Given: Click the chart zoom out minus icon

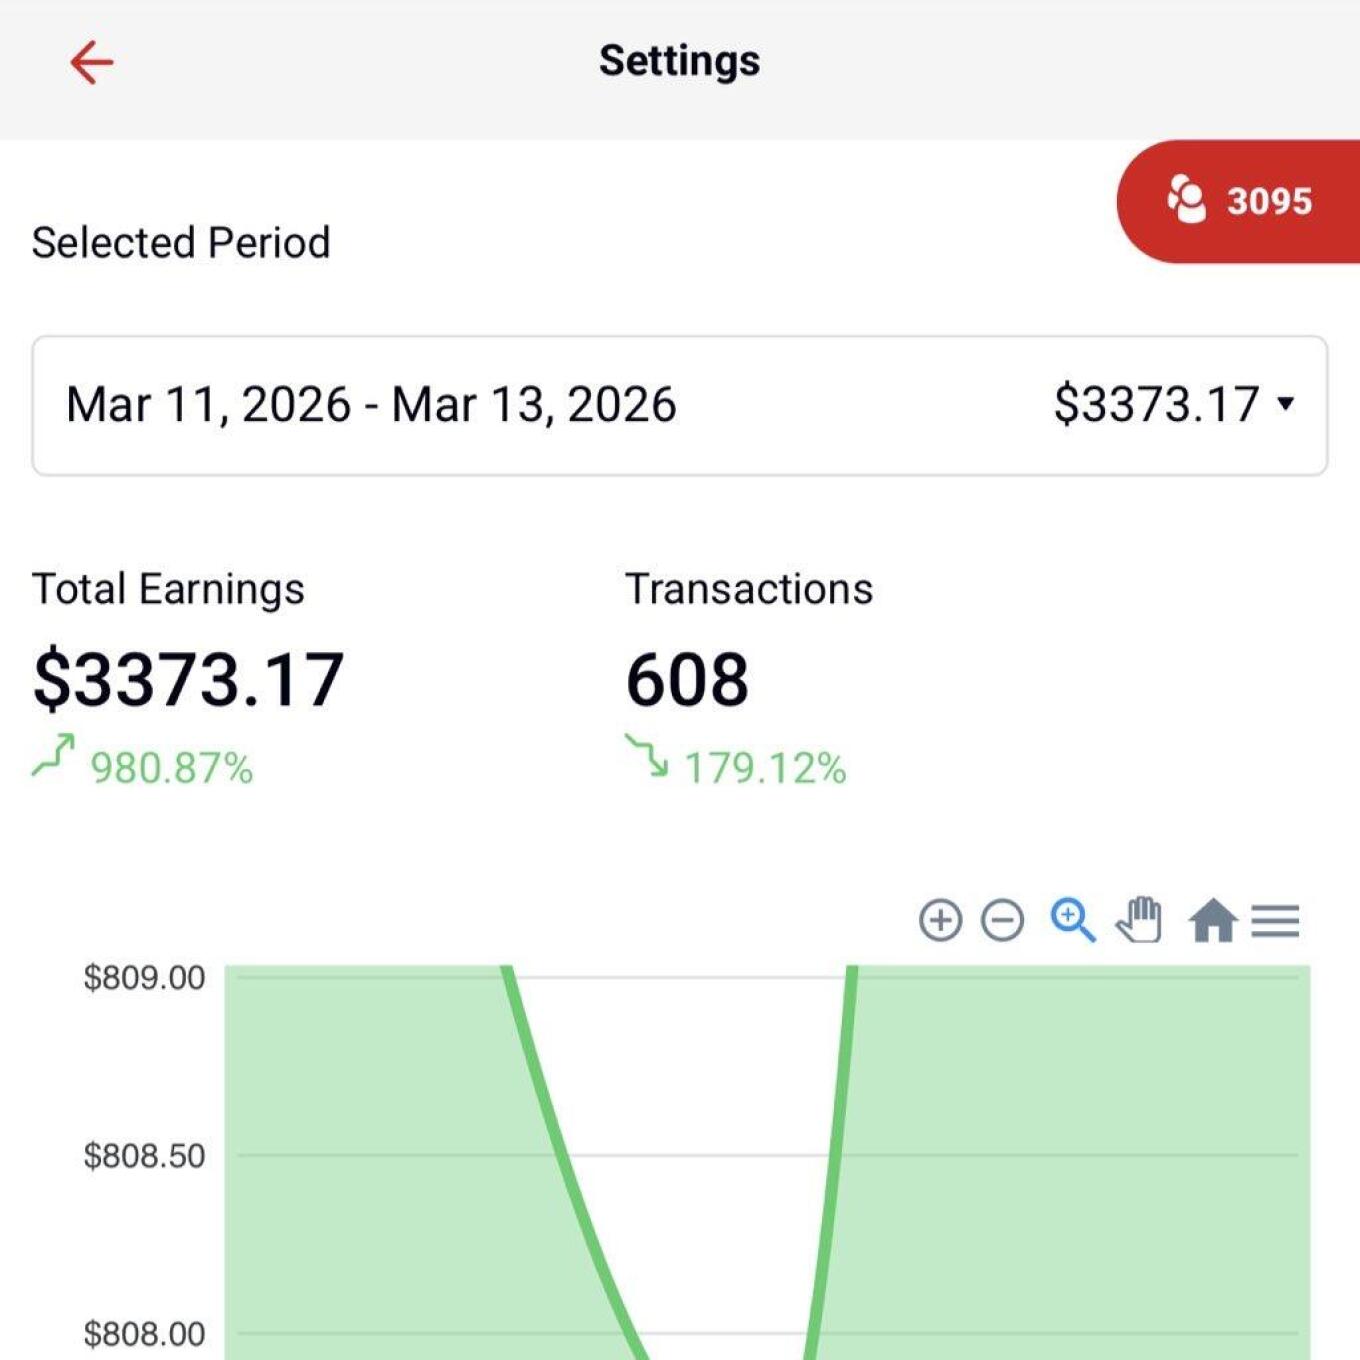Looking at the screenshot, I should (1002, 920).
